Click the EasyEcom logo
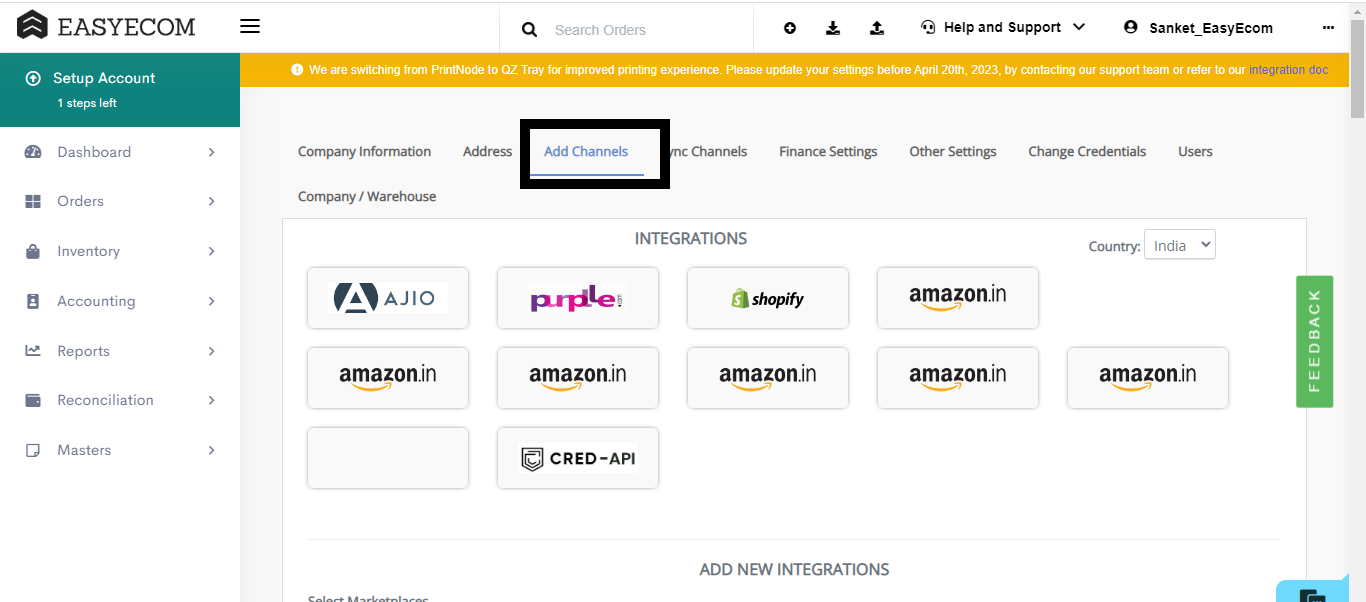The image size is (1366, 602). pyautogui.click(x=106, y=26)
